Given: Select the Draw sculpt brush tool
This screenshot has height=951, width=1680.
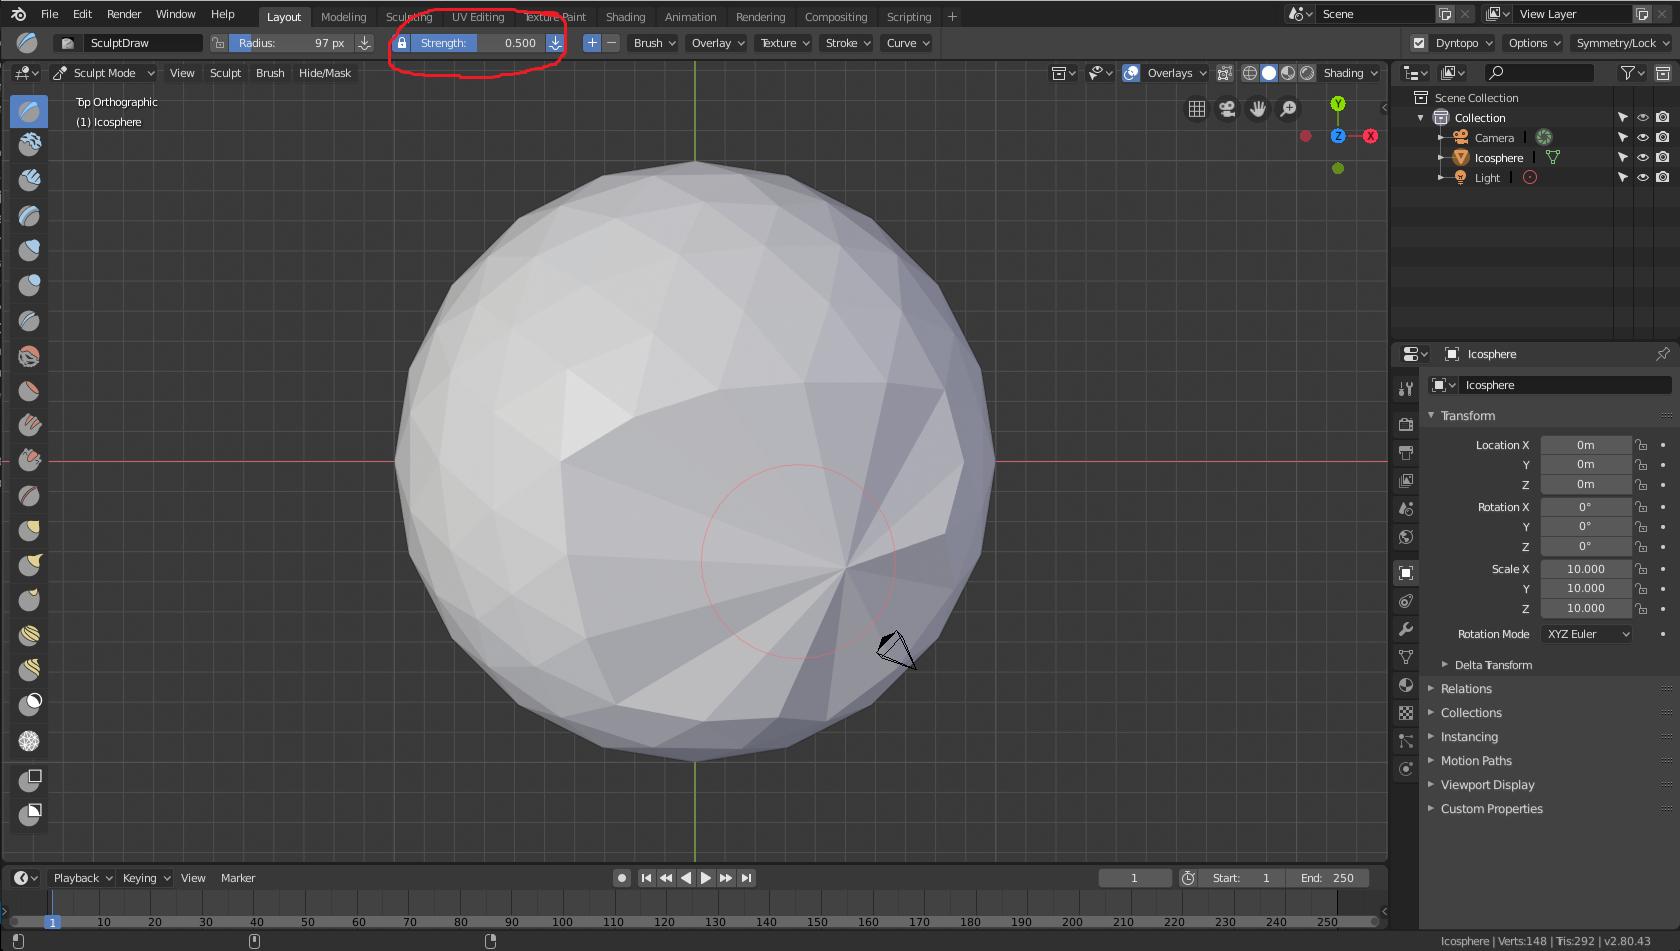Looking at the screenshot, I should coord(29,111).
